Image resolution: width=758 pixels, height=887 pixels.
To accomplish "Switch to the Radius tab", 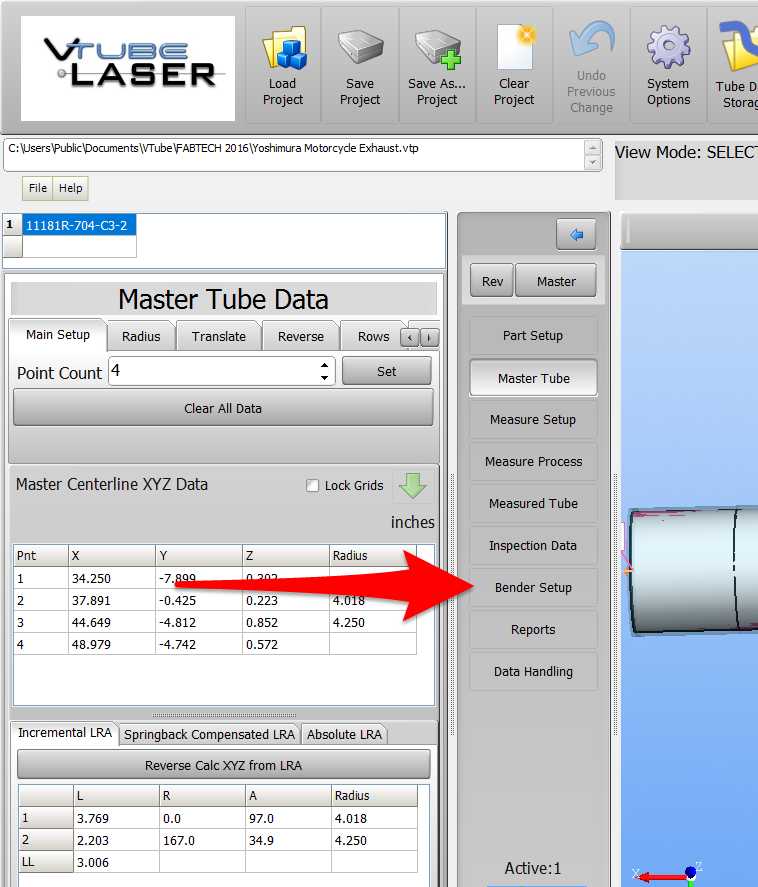I will coord(141,336).
